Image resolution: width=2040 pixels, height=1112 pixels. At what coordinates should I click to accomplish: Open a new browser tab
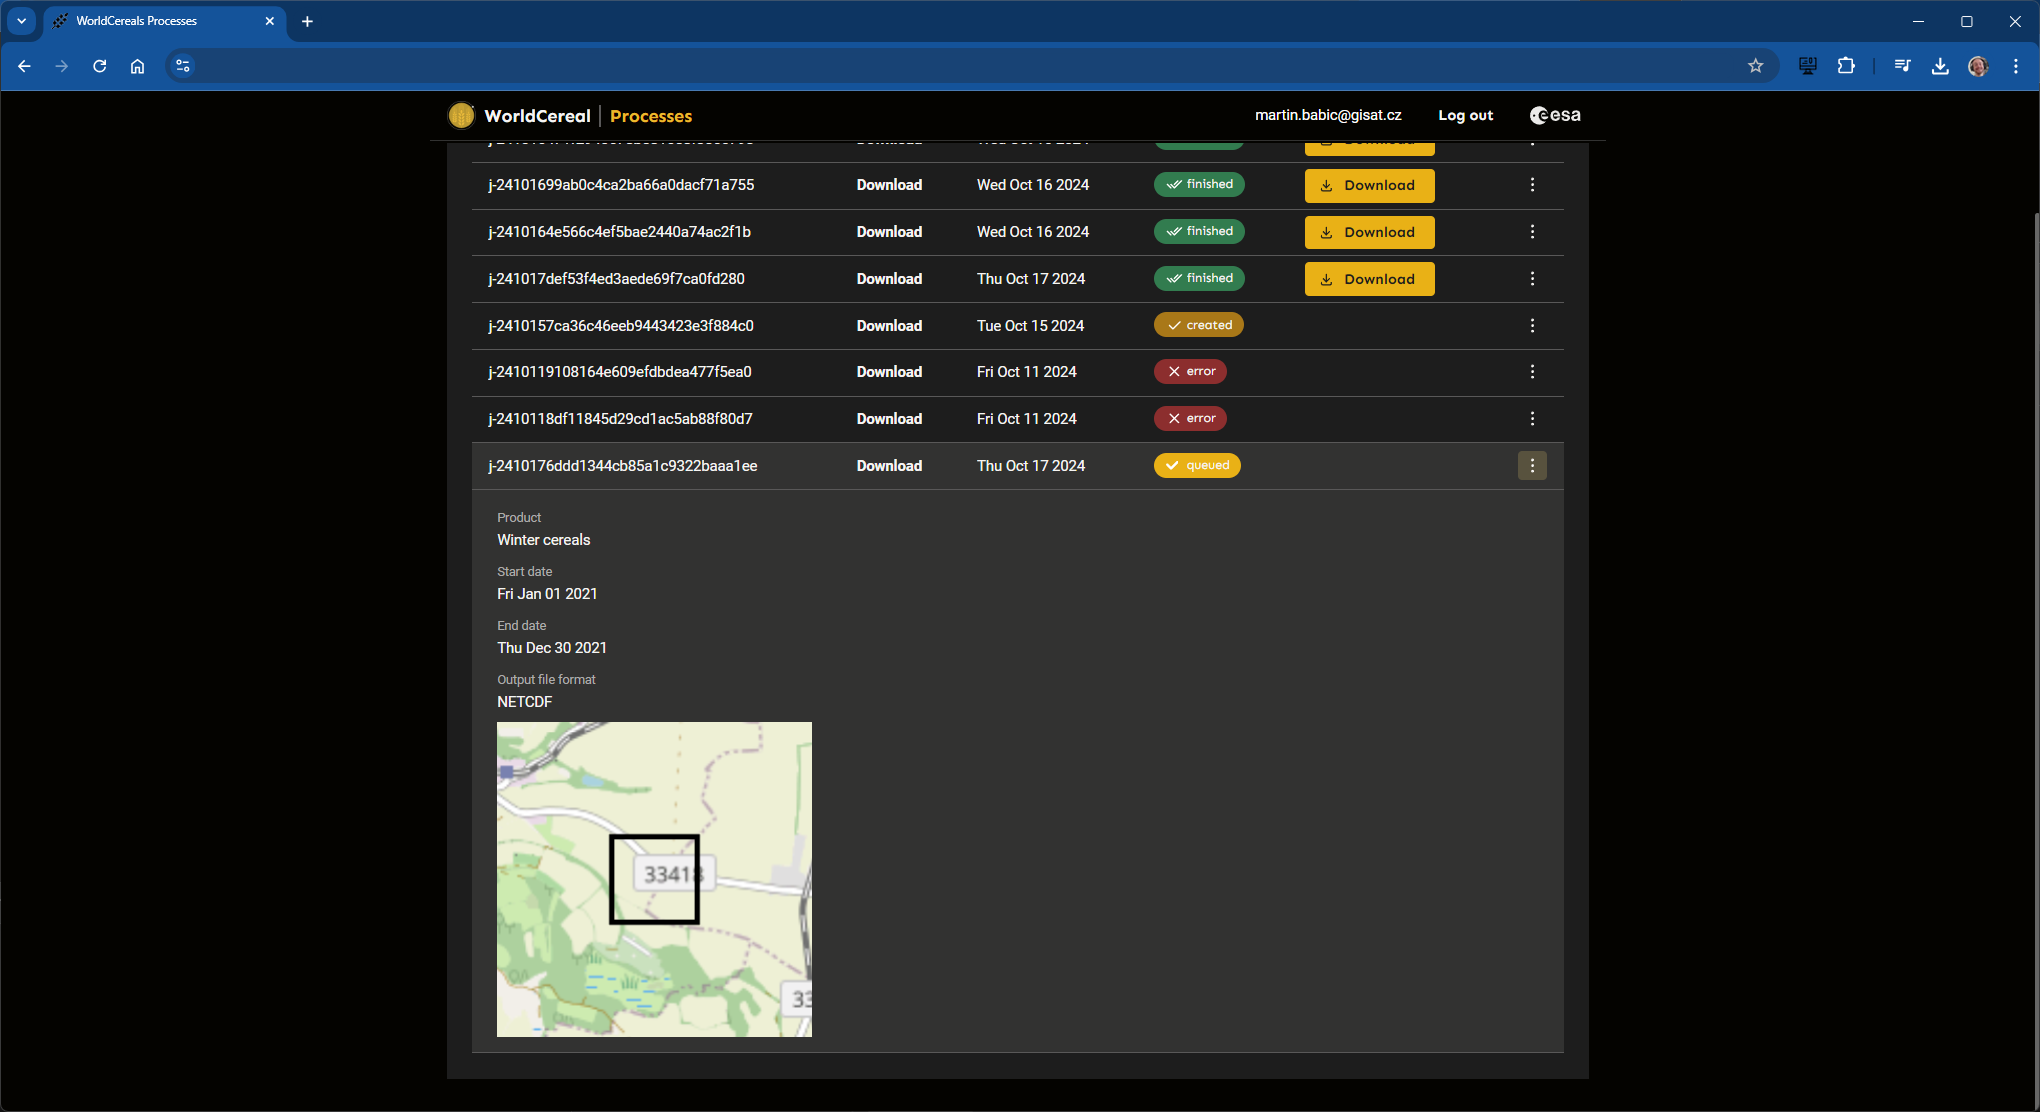pyautogui.click(x=307, y=21)
